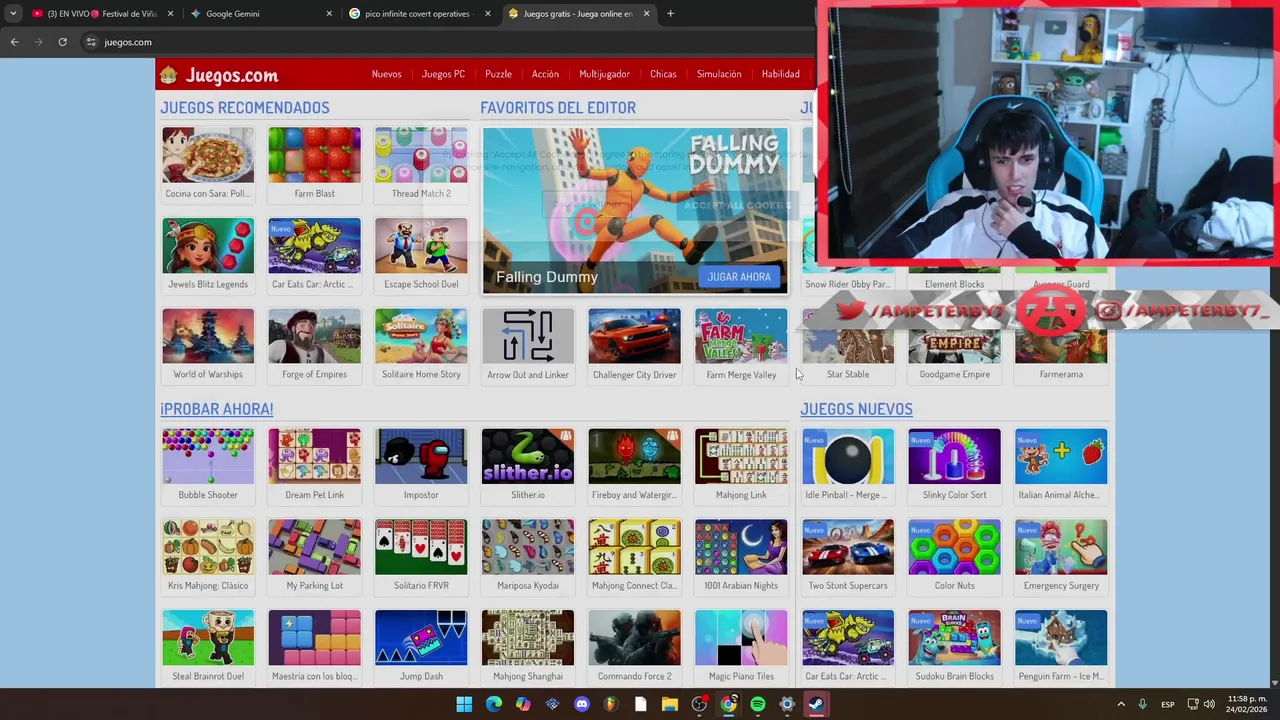This screenshot has width=1280, height=720.
Task: Open Magic Piano Tiles game
Action: click(741, 646)
